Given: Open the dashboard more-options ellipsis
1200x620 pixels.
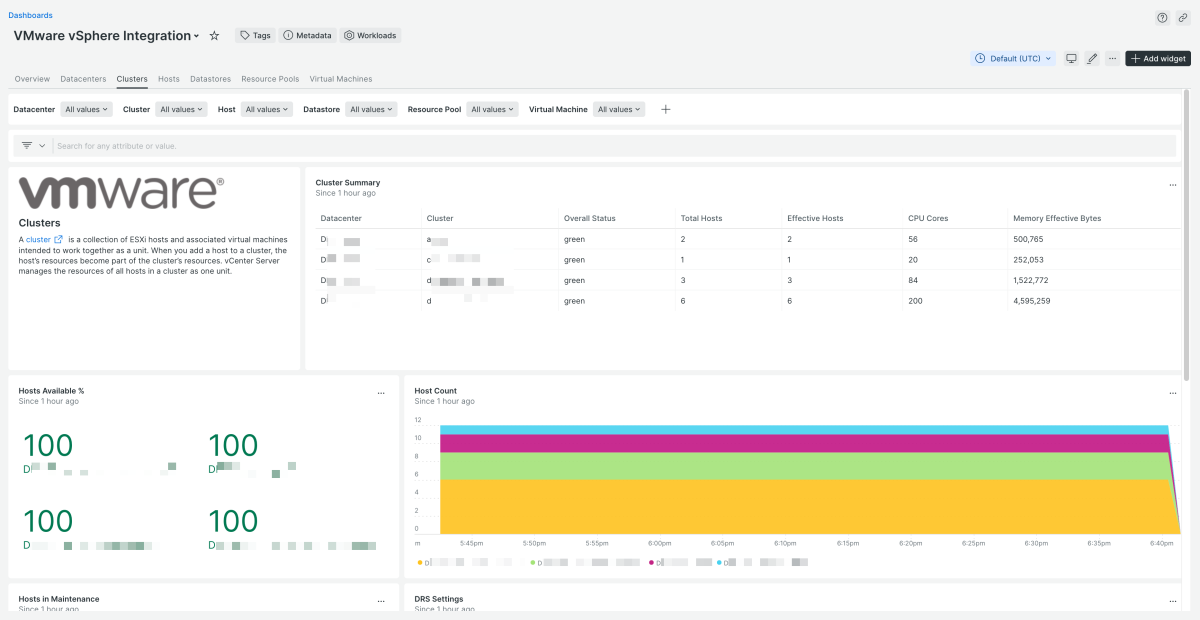Looking at the screenshot, I should click(1112, 59).
